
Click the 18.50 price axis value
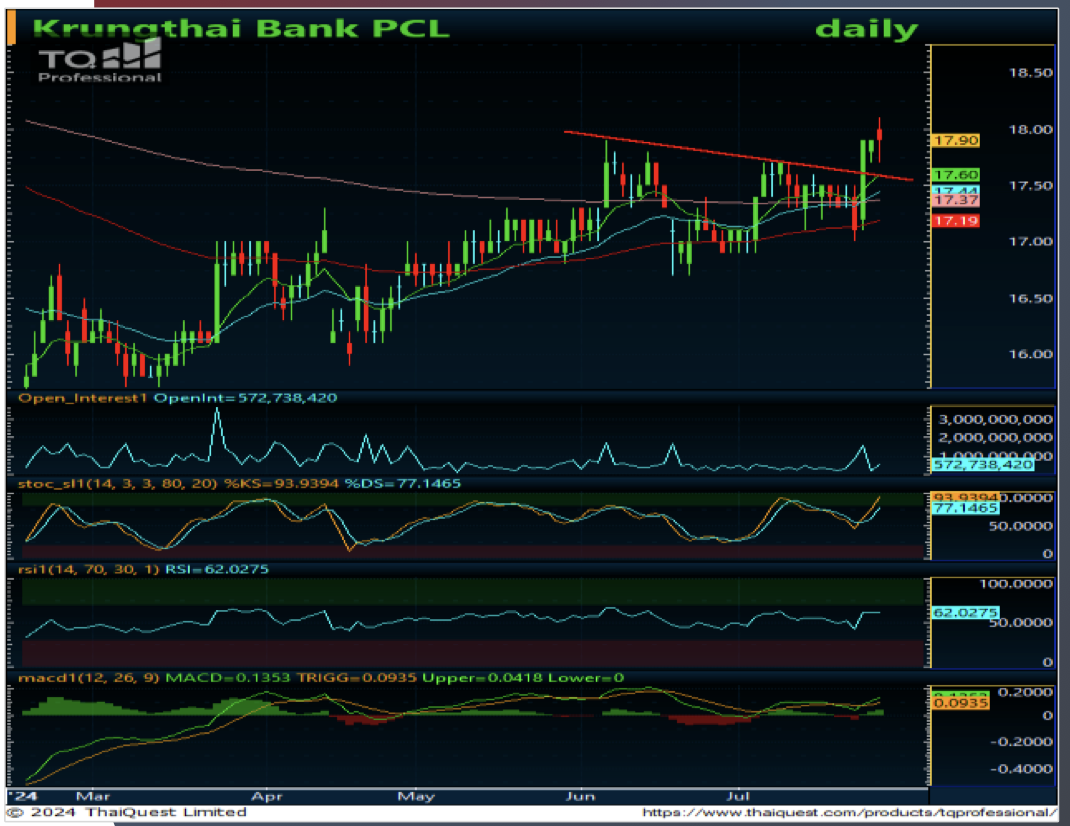tap(1030, 72)
